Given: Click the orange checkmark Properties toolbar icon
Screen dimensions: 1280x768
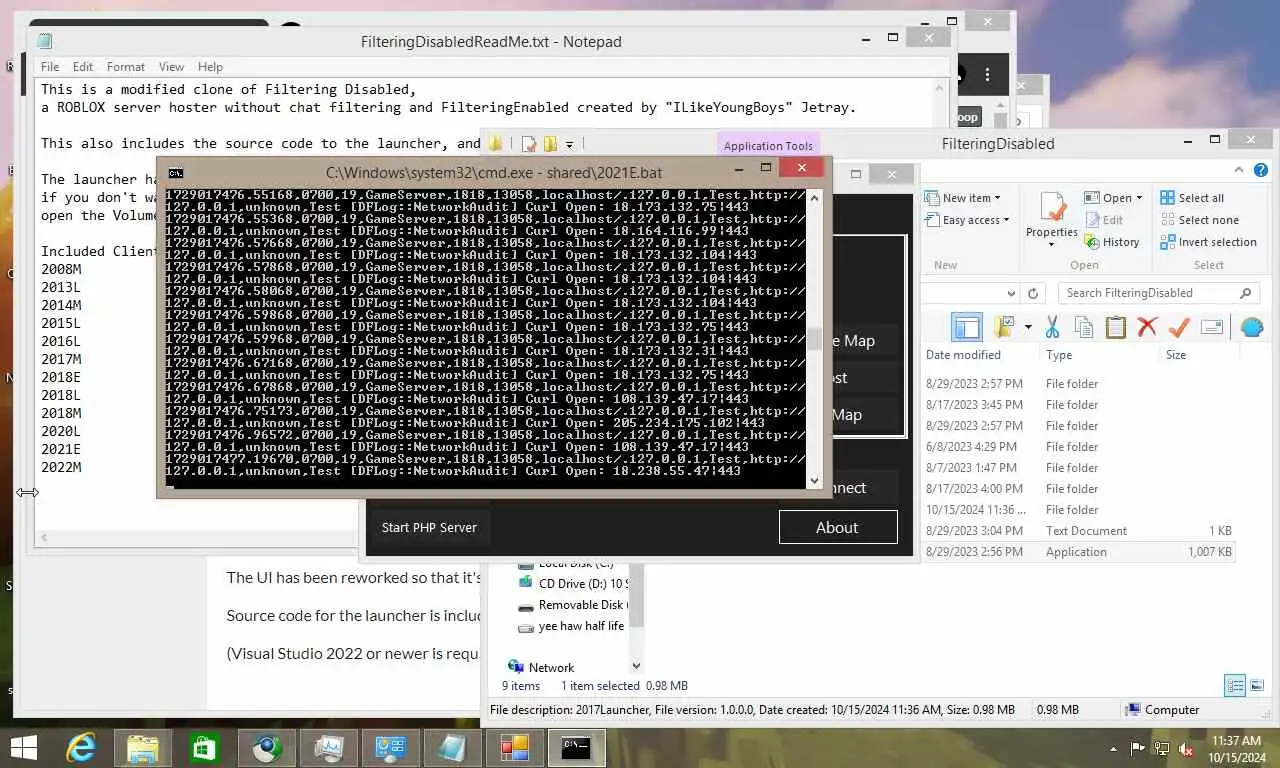Looking at the screenshot, I should (1179, 327).
